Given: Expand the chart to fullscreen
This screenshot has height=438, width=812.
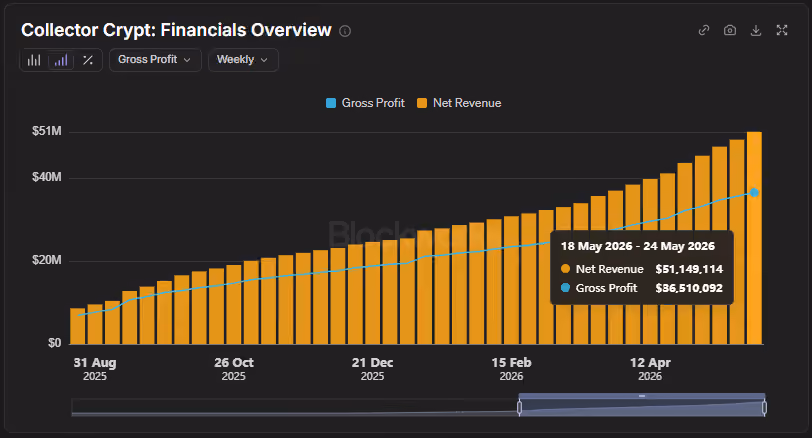Looking at the screenshot, I should [x=782, y=30].
